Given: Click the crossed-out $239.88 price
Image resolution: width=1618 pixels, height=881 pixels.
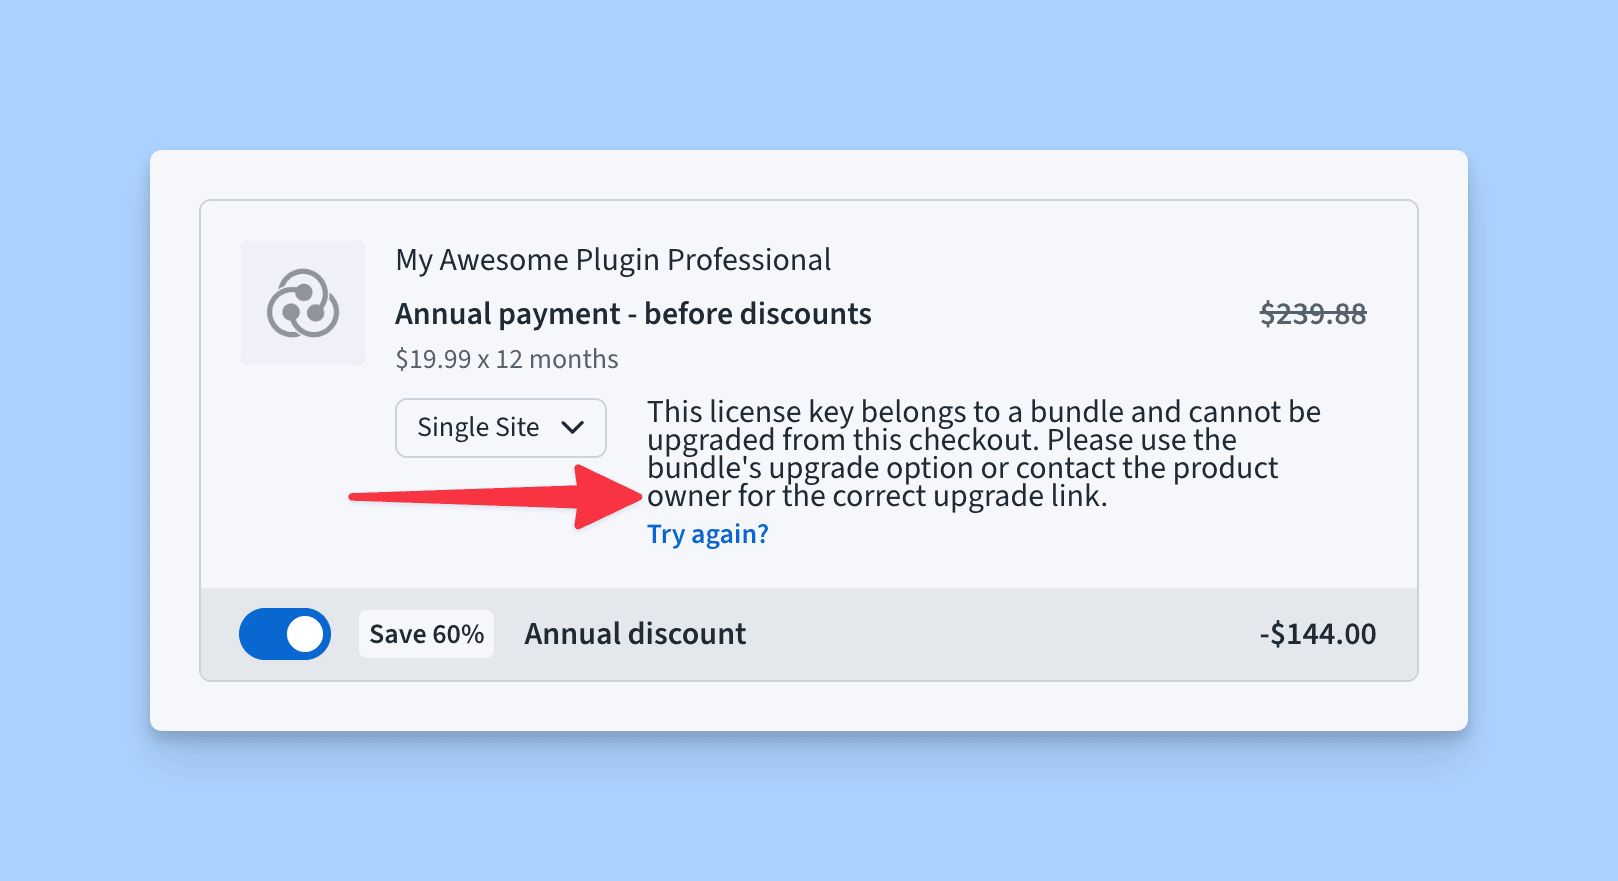Looking at the screenshot, I should 1312,314.
